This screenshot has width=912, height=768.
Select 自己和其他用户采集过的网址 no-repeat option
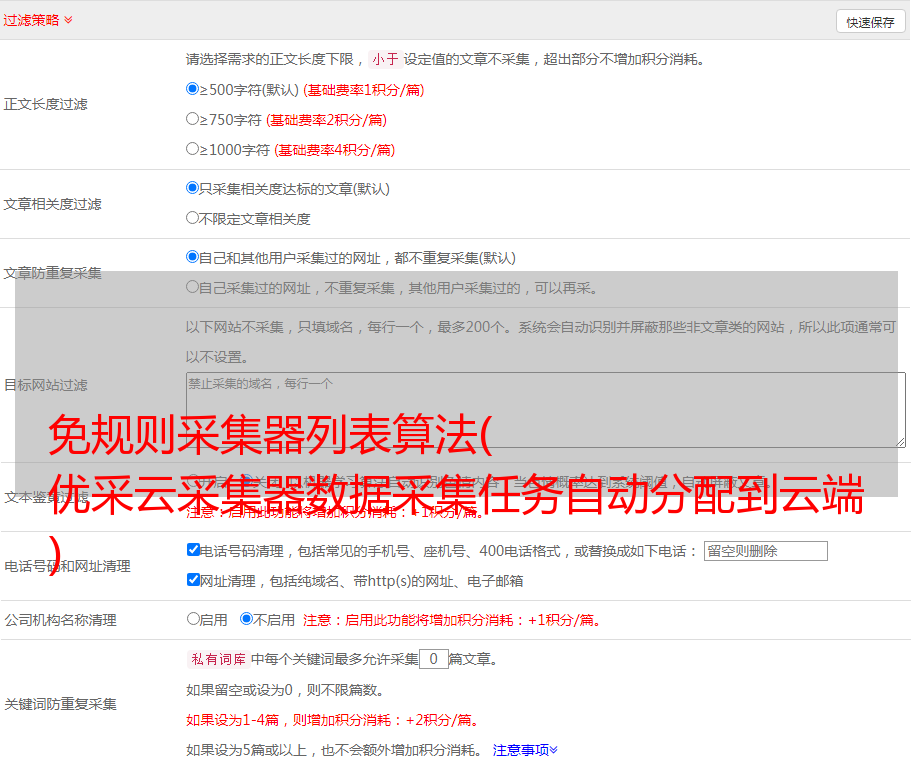tap(192, 257)
